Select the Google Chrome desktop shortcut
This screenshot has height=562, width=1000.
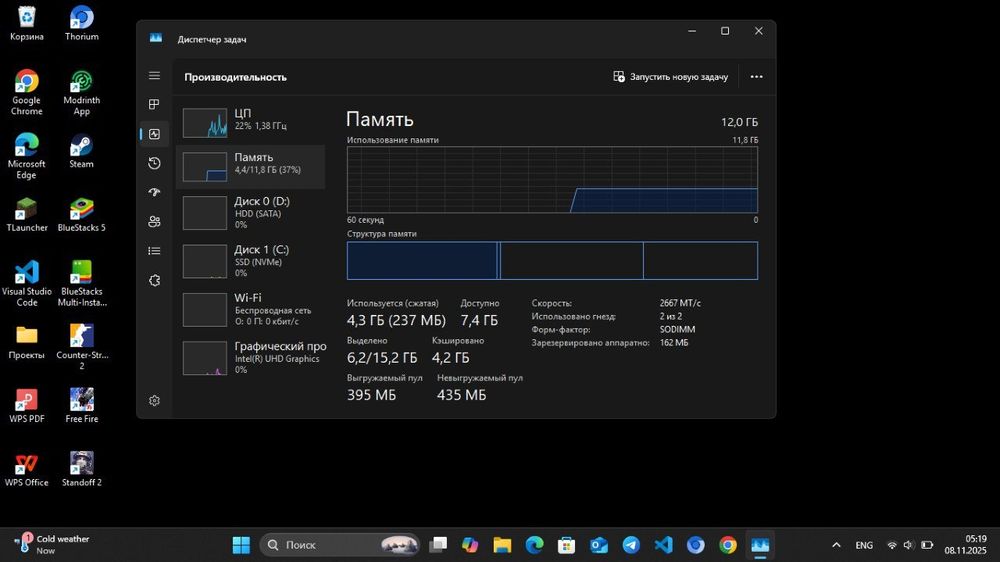pos(27,92)
